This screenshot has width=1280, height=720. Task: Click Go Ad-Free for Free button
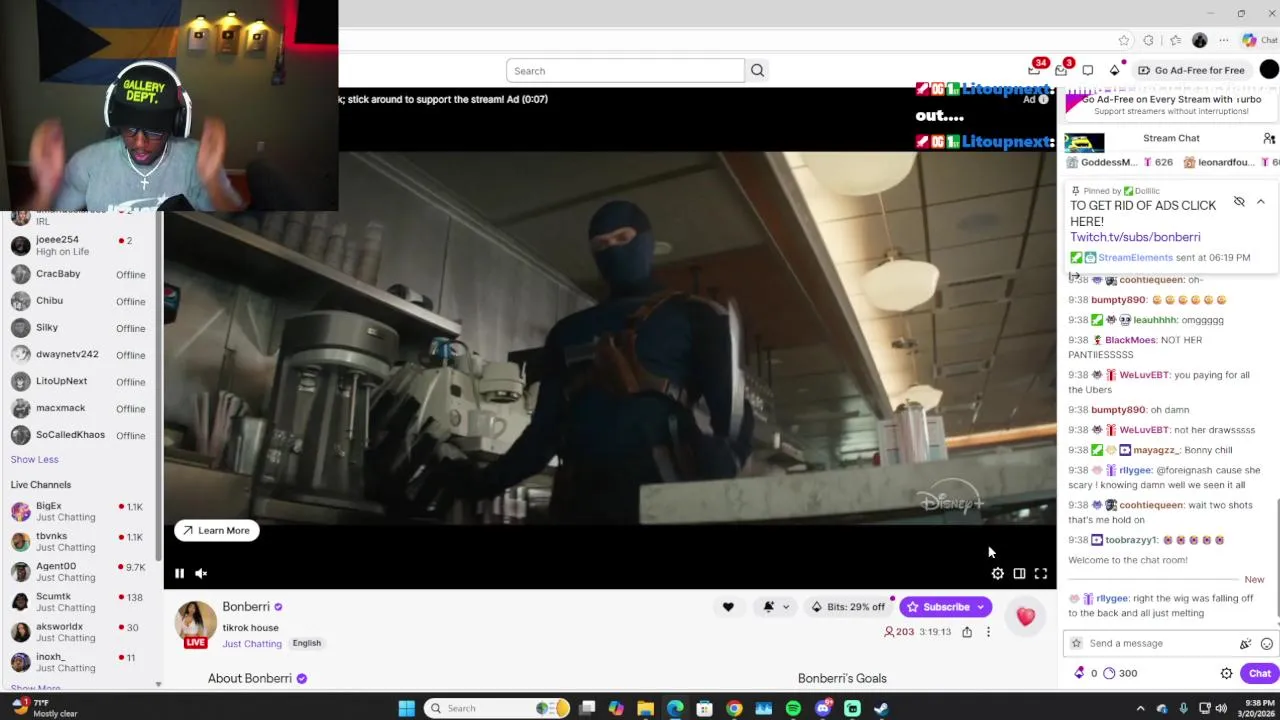[x=1191, y=70]
